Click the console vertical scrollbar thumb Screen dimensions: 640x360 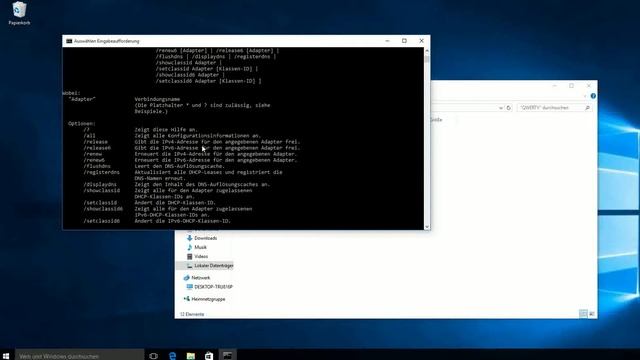click(427, 58)
